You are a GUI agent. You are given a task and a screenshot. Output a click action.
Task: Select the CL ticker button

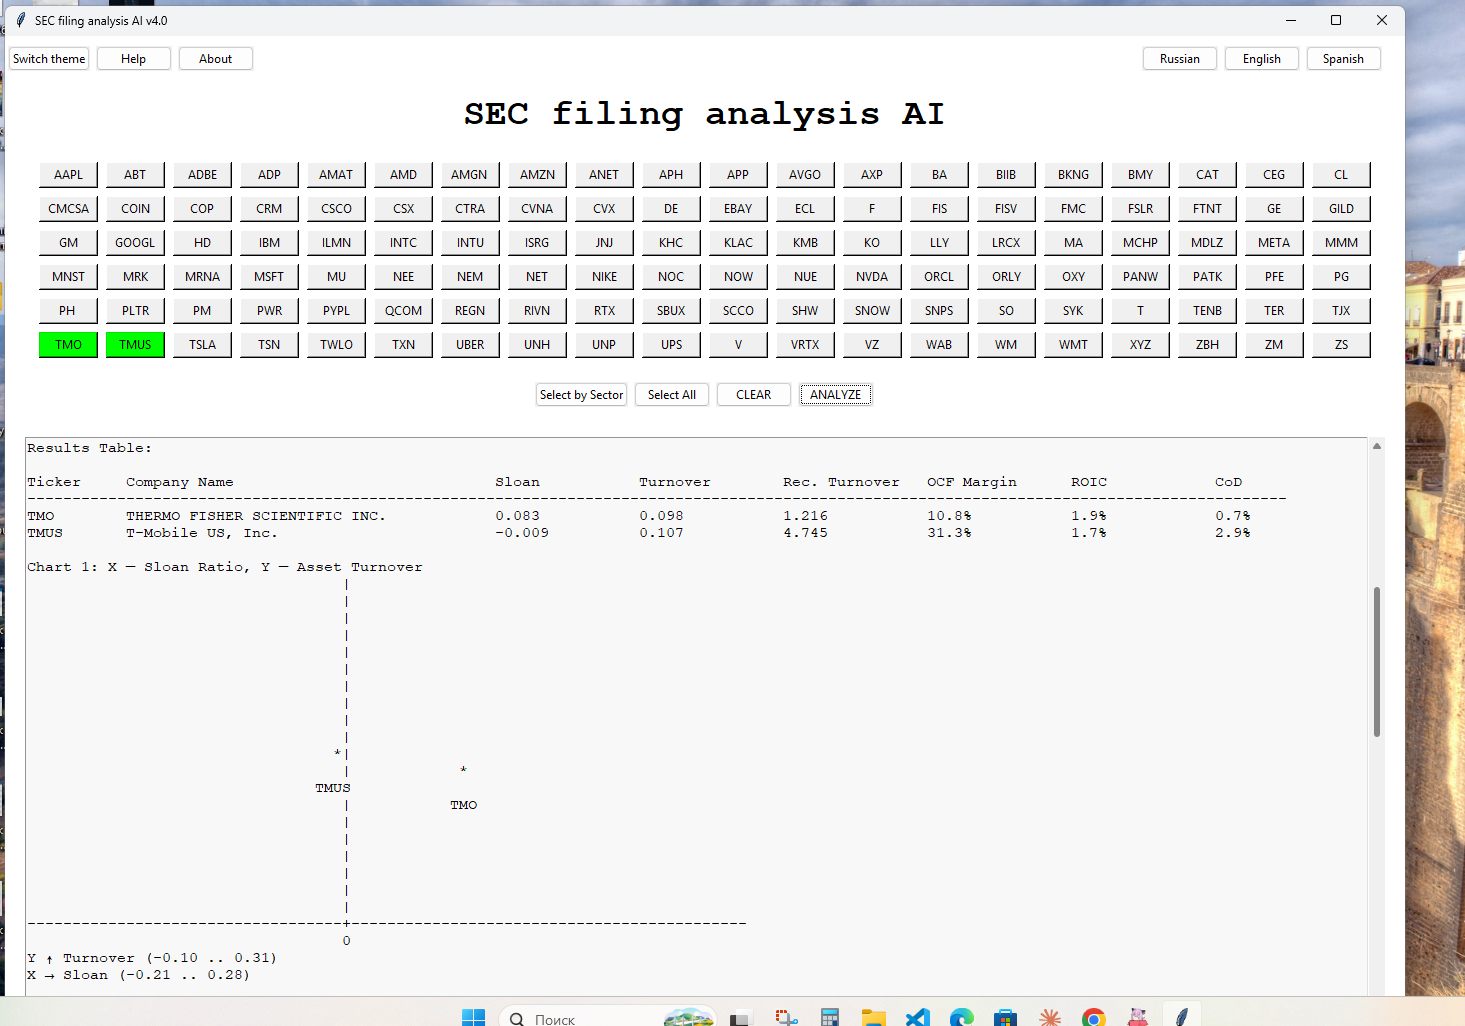click(1341, 175)
